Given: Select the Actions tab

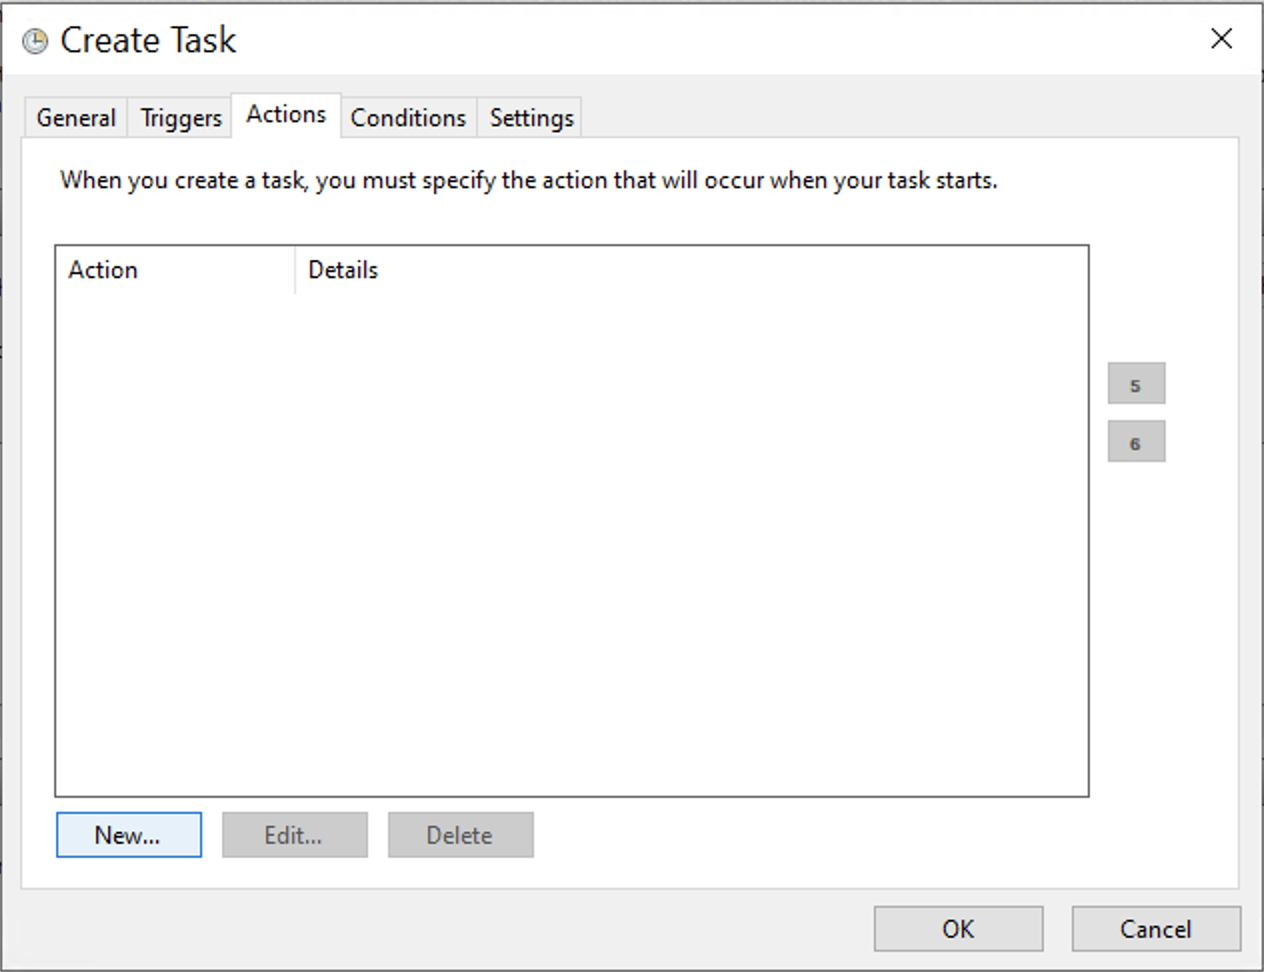Looking at the screenshot, I should tap(285, 114).
